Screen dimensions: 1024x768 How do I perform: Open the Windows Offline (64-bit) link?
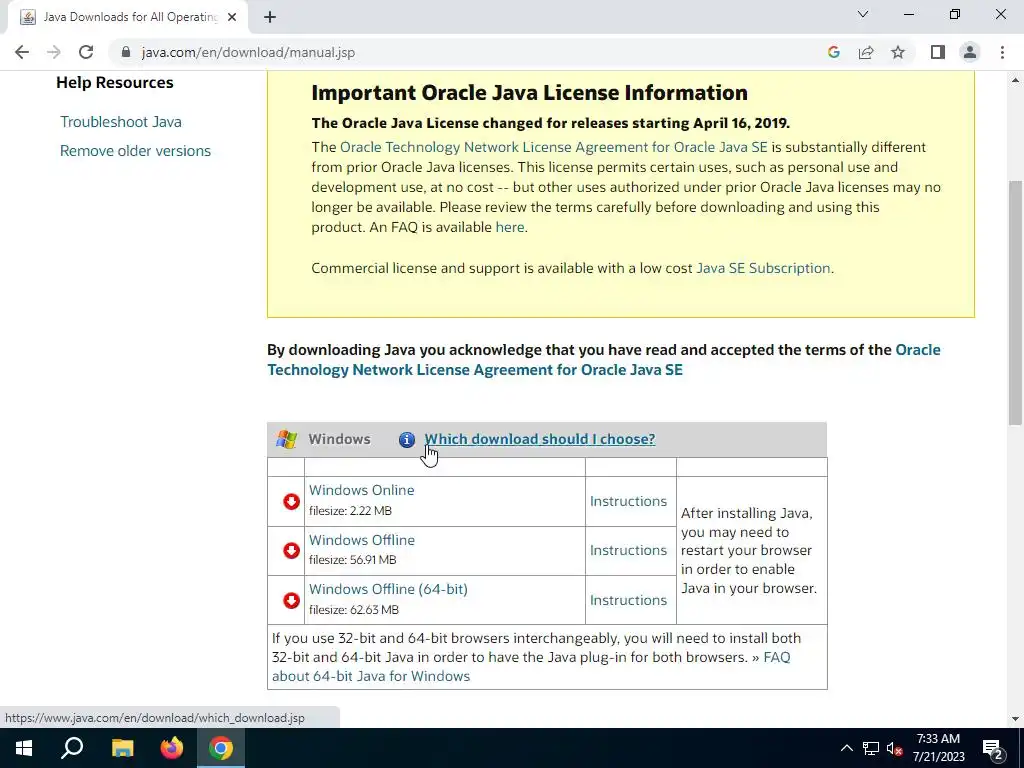point(388,589)
